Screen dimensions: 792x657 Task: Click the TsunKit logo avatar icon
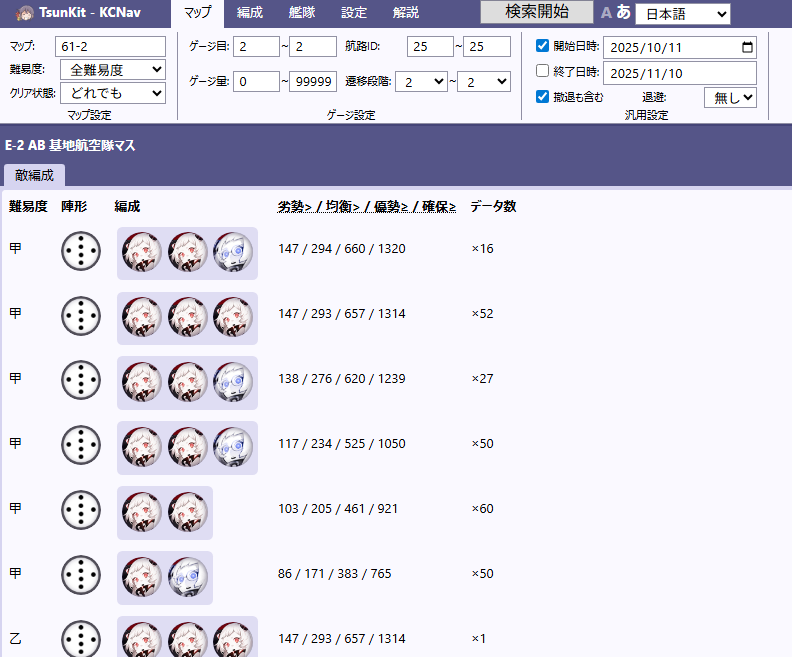[x=25, y=13]
